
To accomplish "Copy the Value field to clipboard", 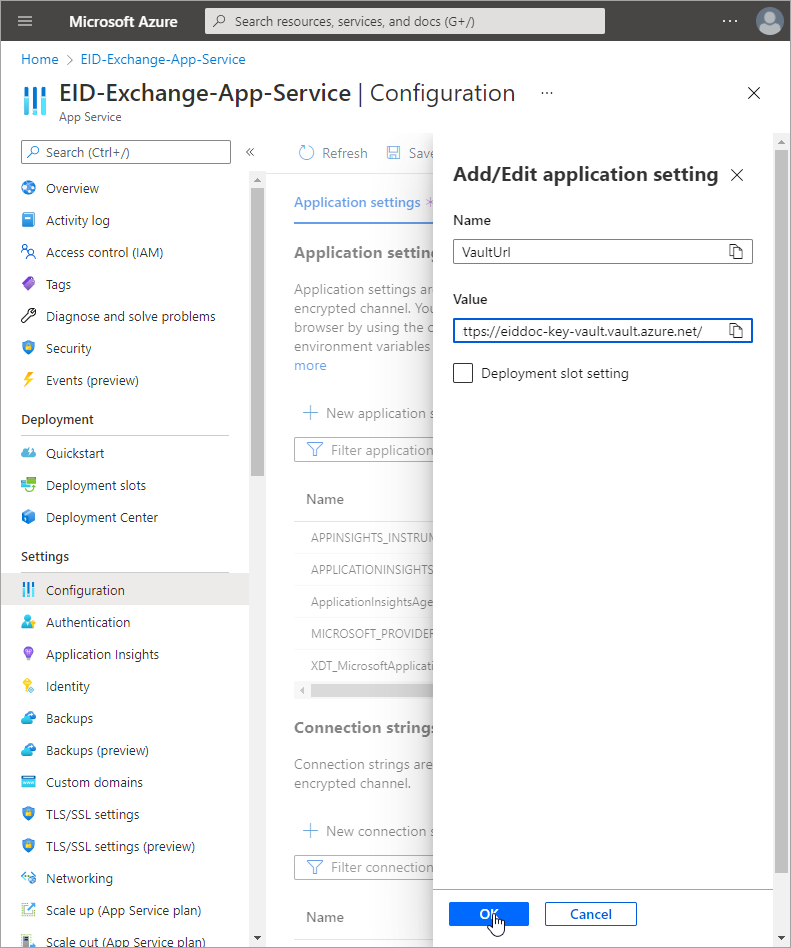I will pyautogui.click(x=736, y=331).
